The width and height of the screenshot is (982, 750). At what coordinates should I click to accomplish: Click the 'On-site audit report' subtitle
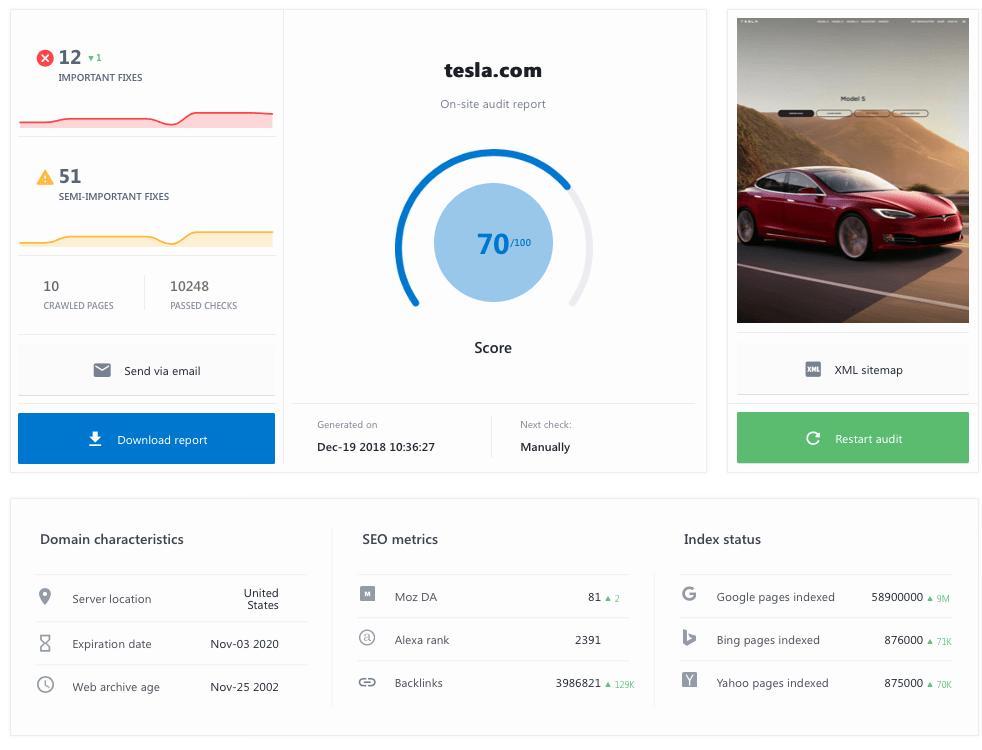(493, 104)
